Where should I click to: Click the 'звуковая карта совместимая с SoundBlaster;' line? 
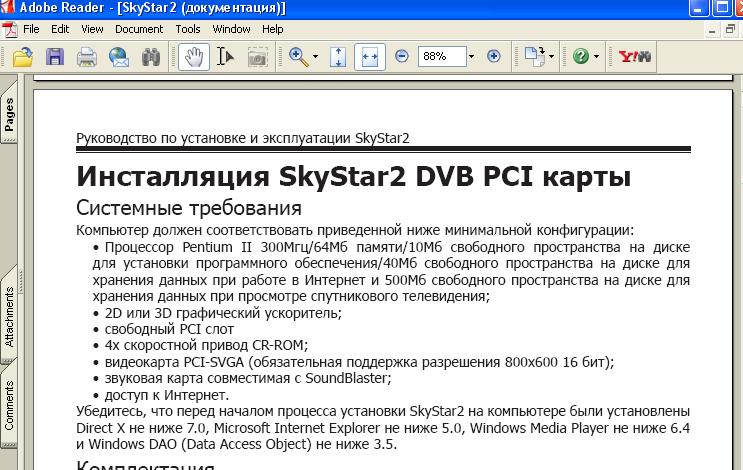tap(248, 378)
